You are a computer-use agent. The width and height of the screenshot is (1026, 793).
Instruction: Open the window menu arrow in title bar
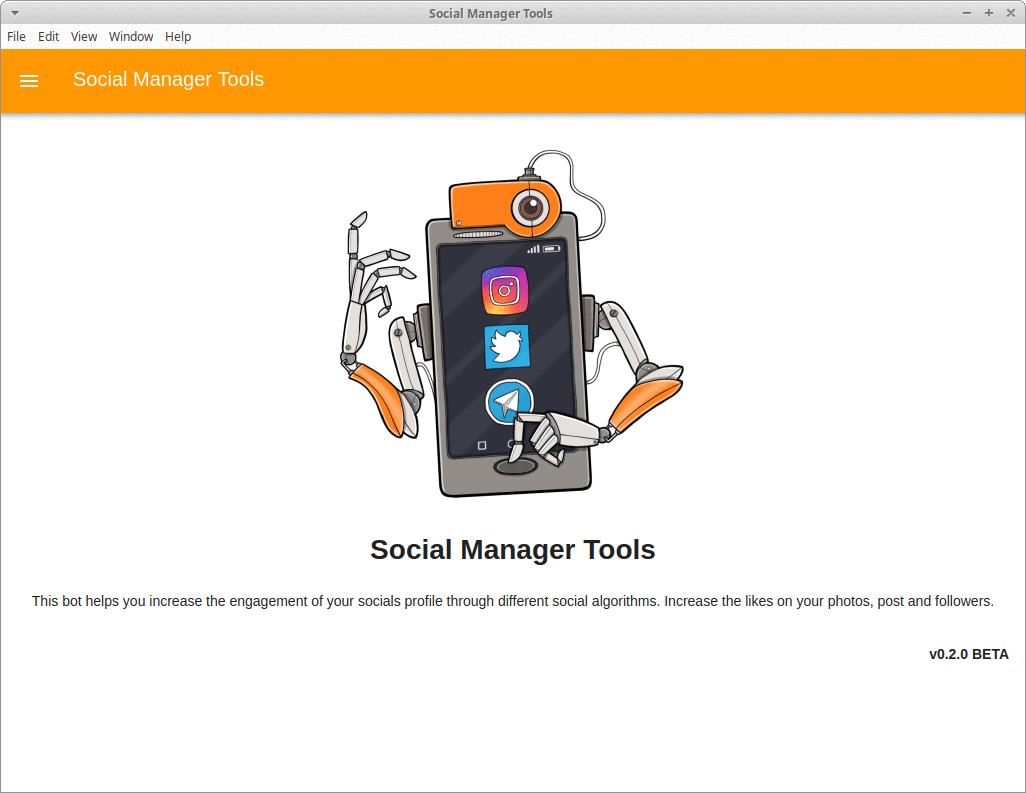(x=14, y=12)
